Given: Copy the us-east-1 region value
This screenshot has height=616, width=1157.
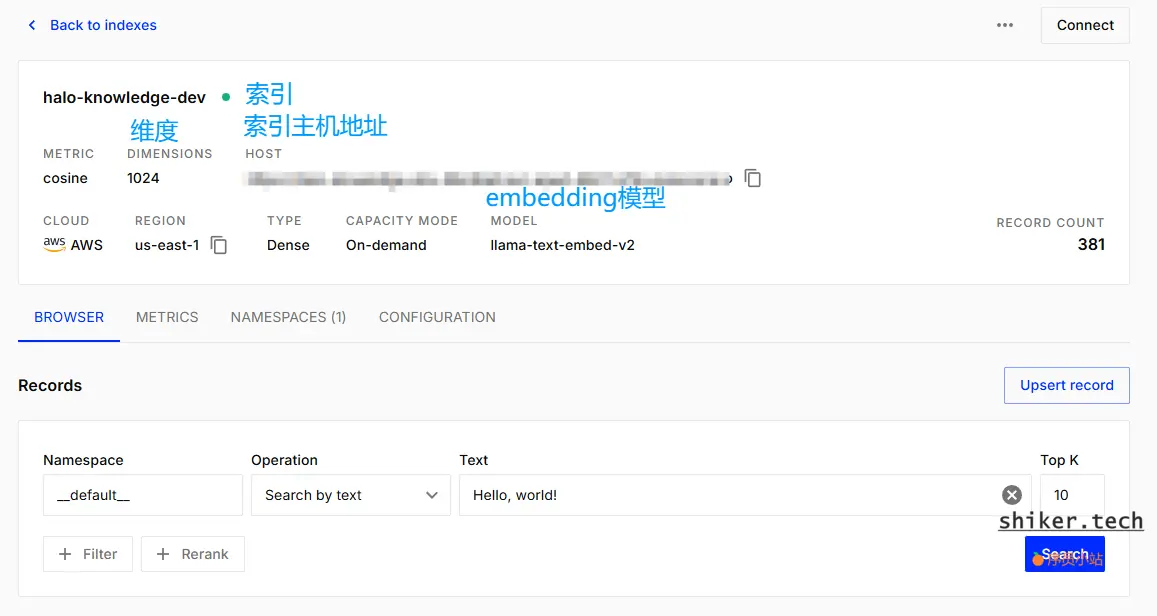Looking at the screenshot, I should pyautogui.click(x=218, y=245).
